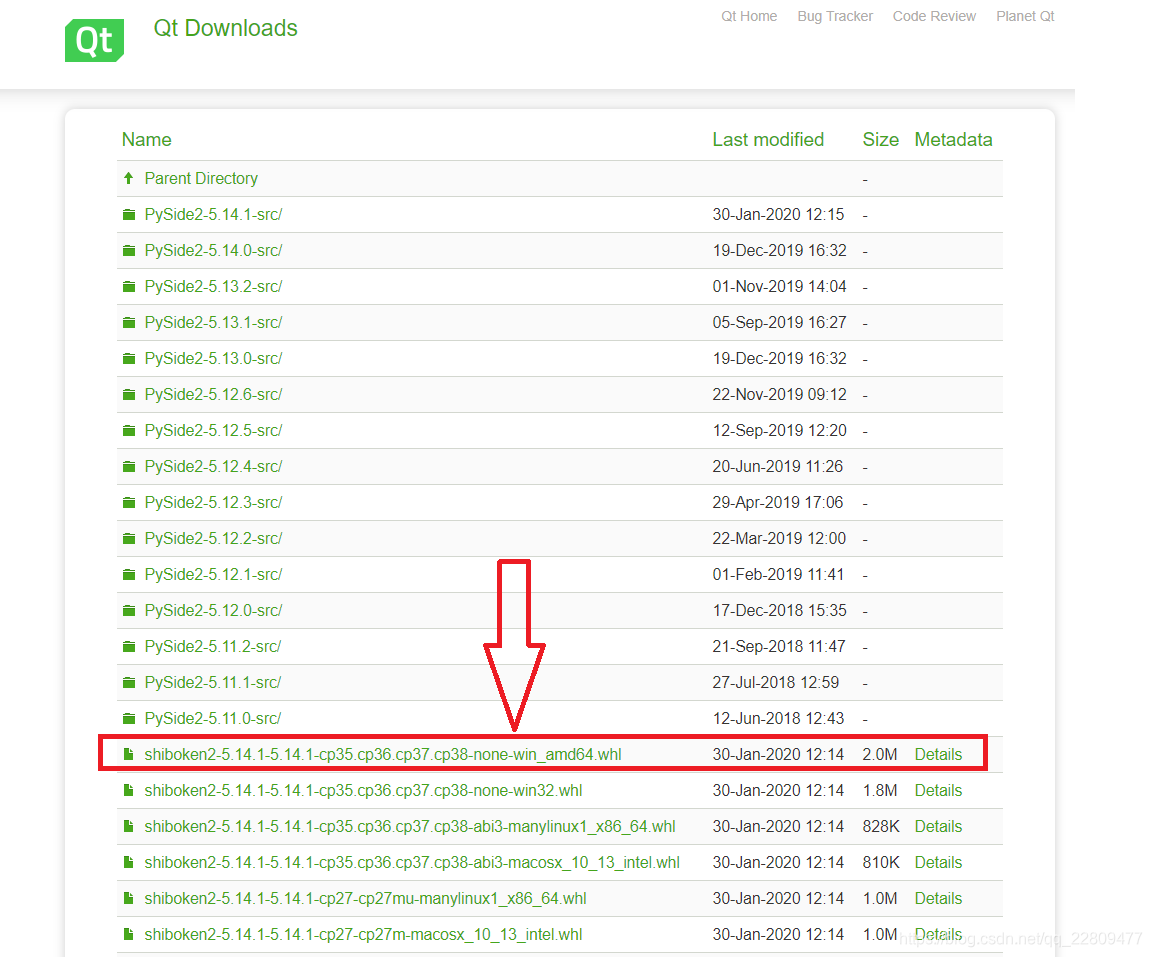The width and height of the screenshot is (1152, 957).
Task: Click file icon of cp38-abi3-macosx_10_13_intel.whl row
Action: click(129, 862)
